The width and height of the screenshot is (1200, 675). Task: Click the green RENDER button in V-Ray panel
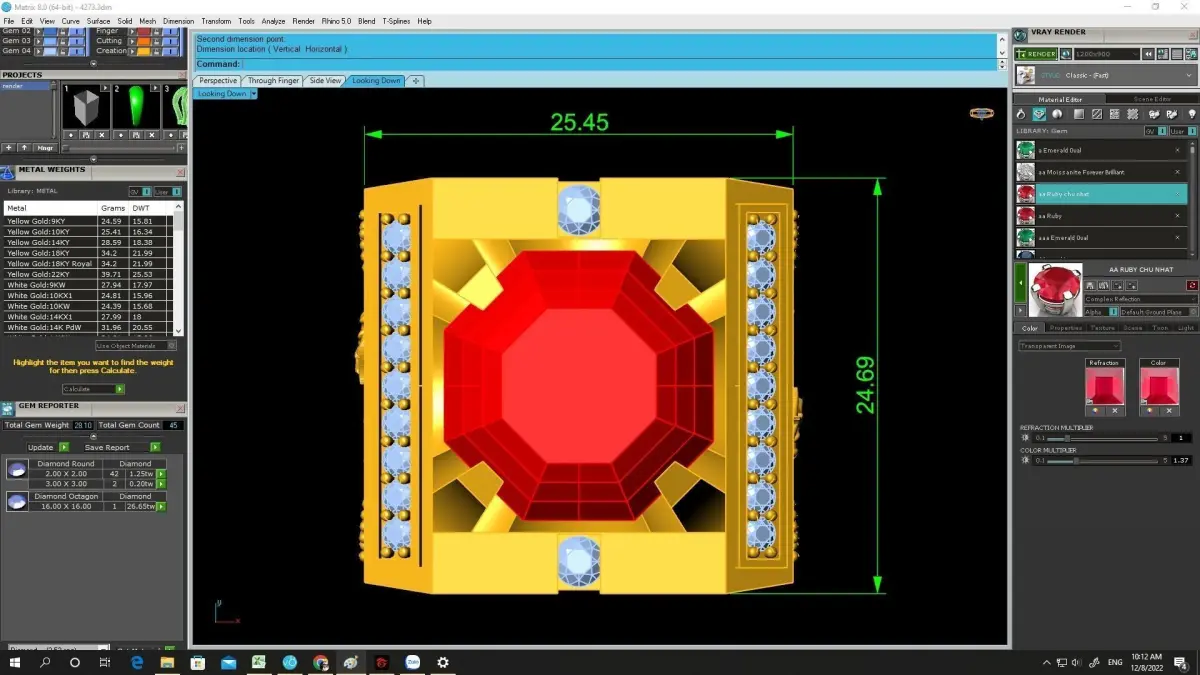click(1035, 54)
